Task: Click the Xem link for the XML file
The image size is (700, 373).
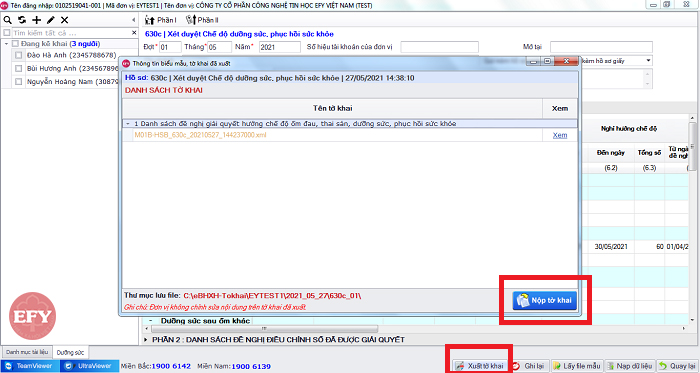Action: [x=560, y=135]
